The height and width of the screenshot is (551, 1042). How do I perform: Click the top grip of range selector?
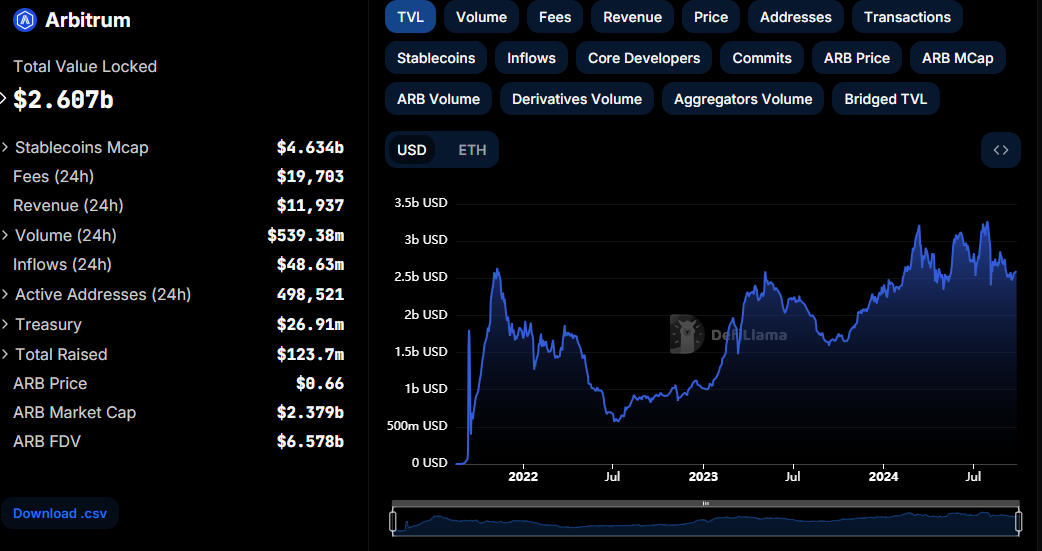pyautogui.click(x=705, y=504)
